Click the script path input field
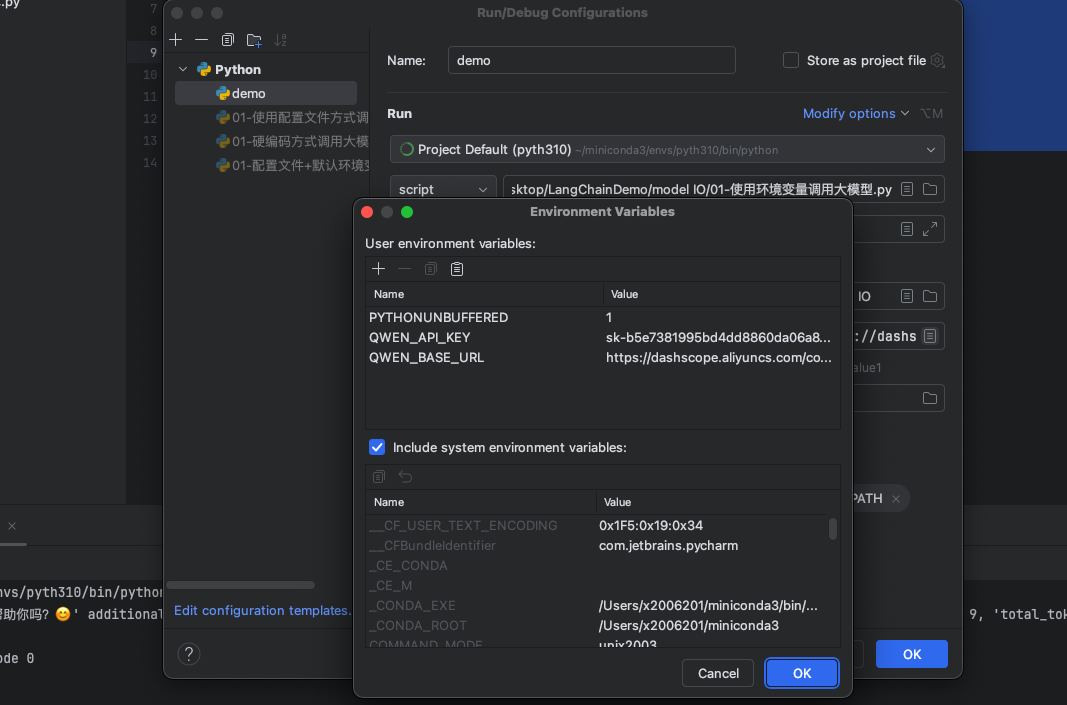Image resolution: width=1067 pixels, height=705 pixels. point(701,189)
